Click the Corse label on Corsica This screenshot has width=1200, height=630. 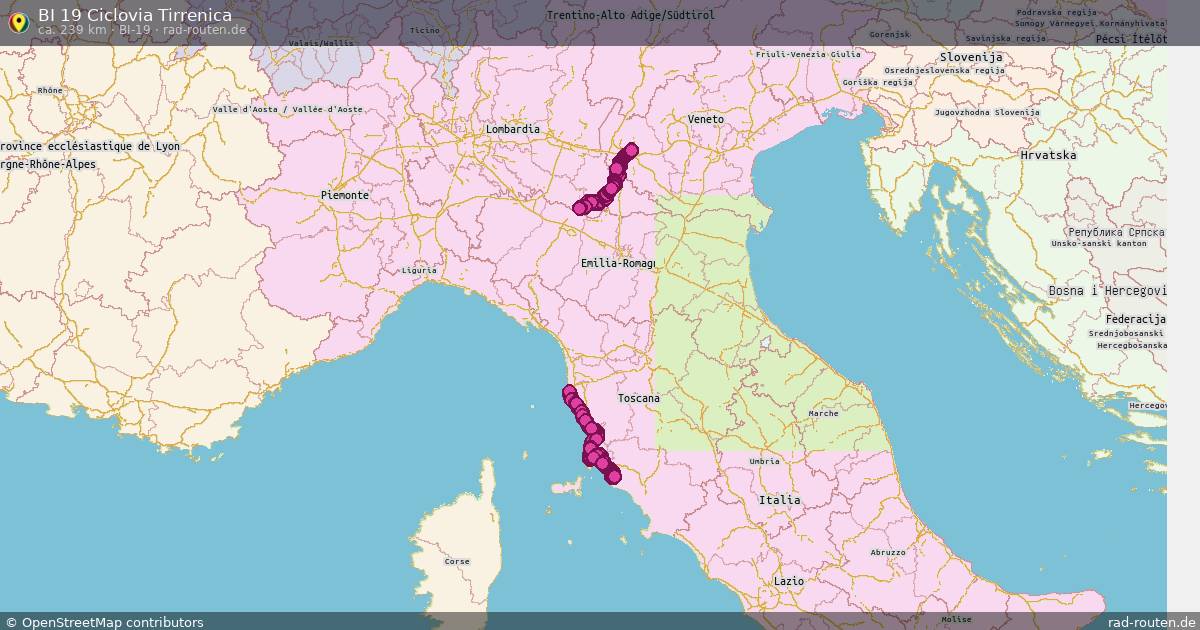[455, 561]
